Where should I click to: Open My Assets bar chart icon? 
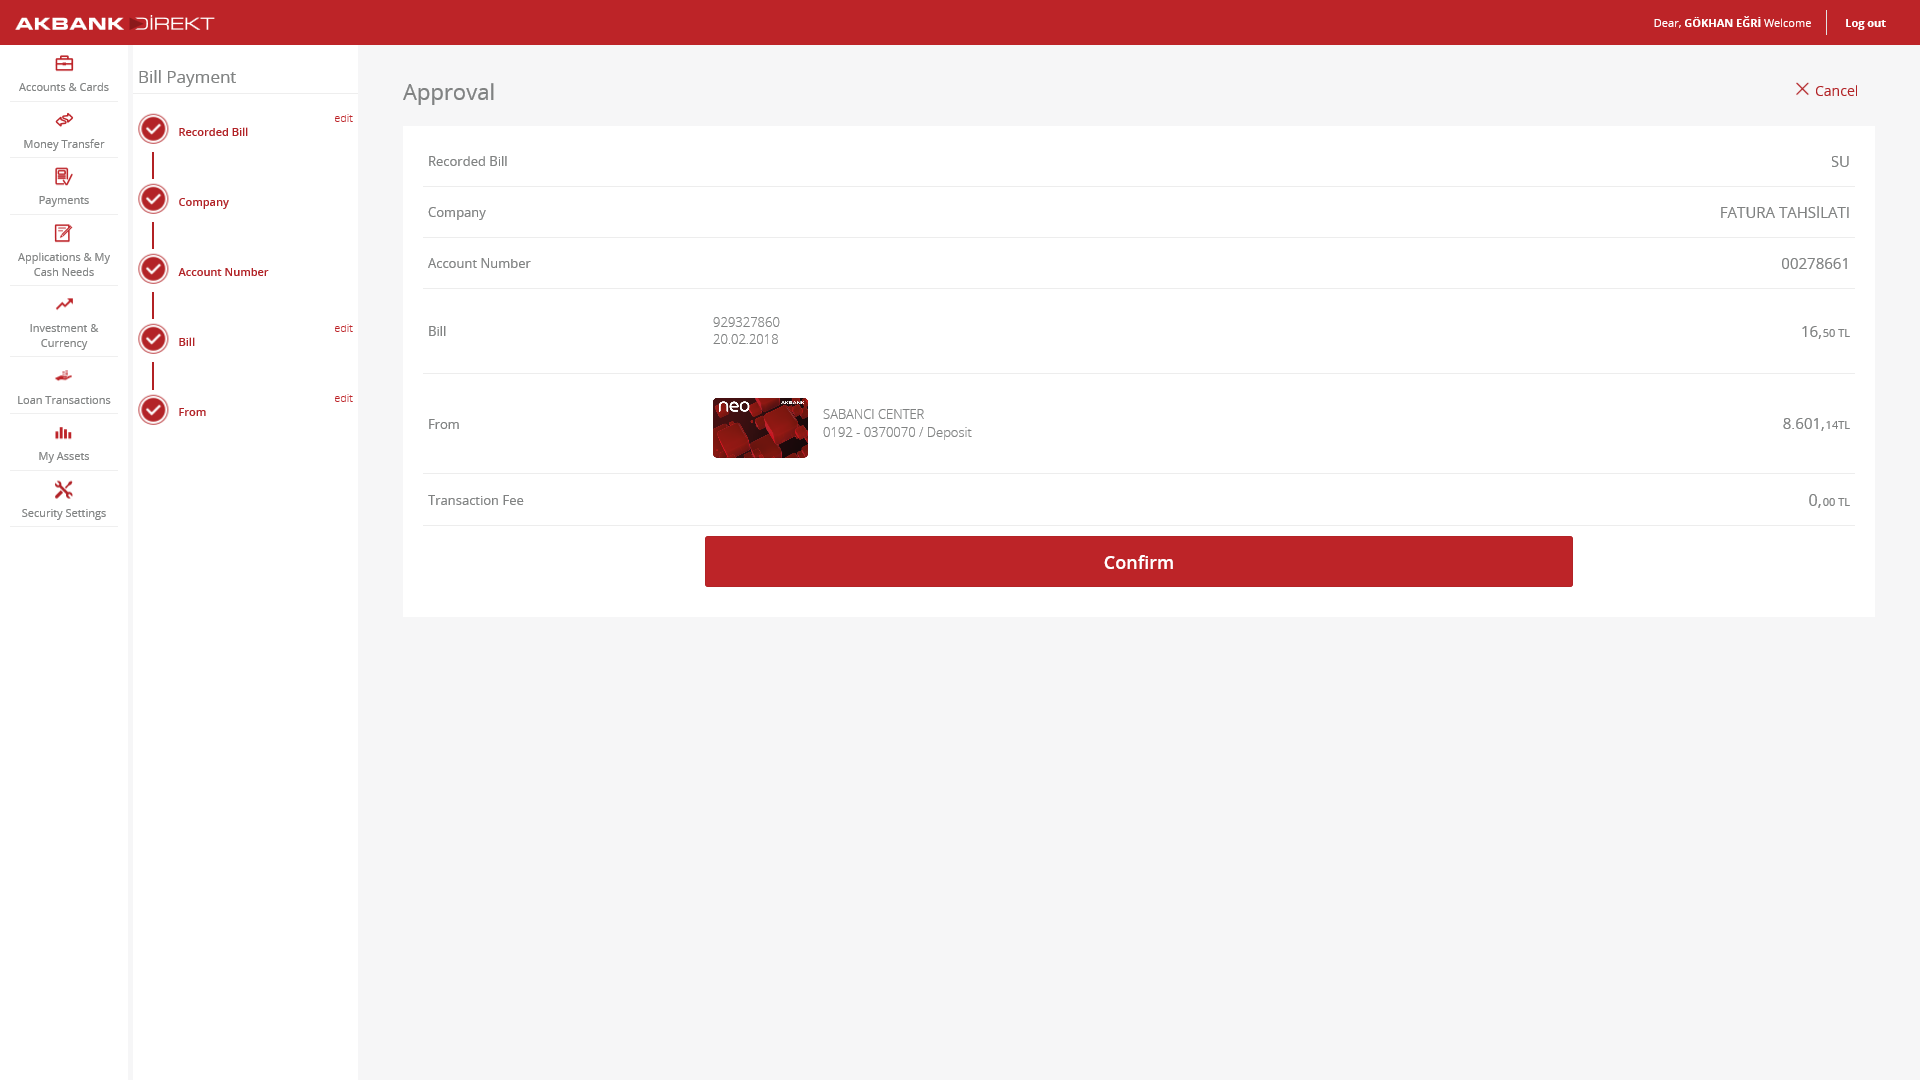(x=64, y=433)
